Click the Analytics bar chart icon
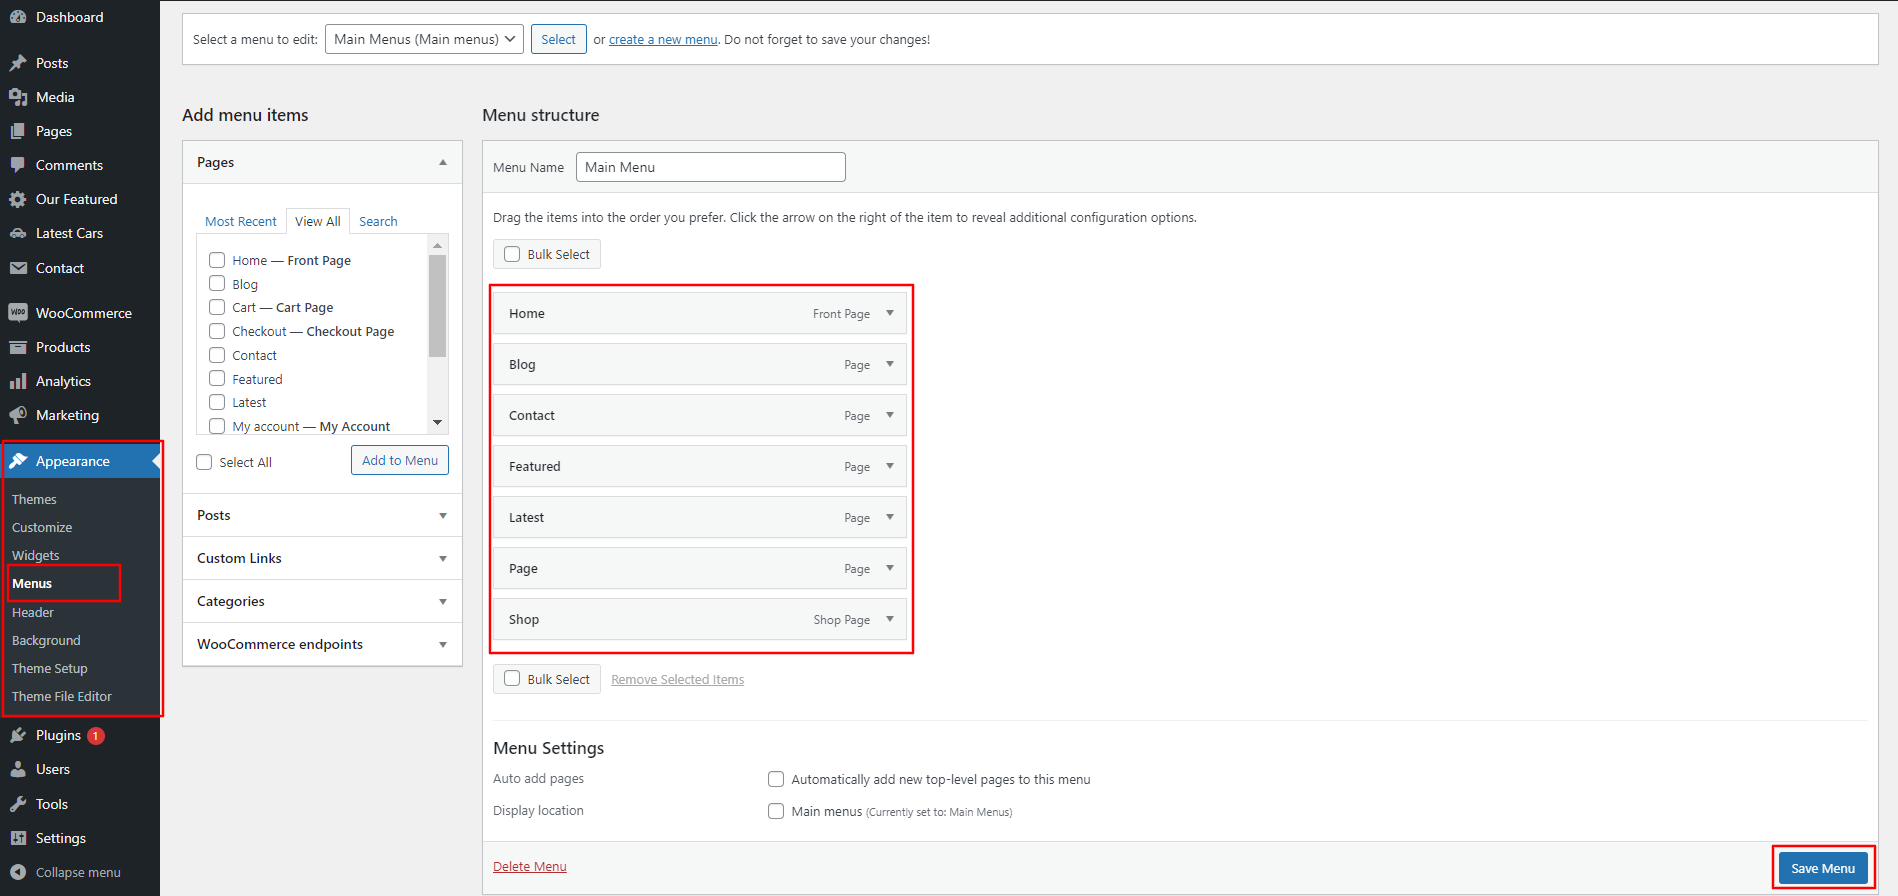 click(x=18, y=381)
